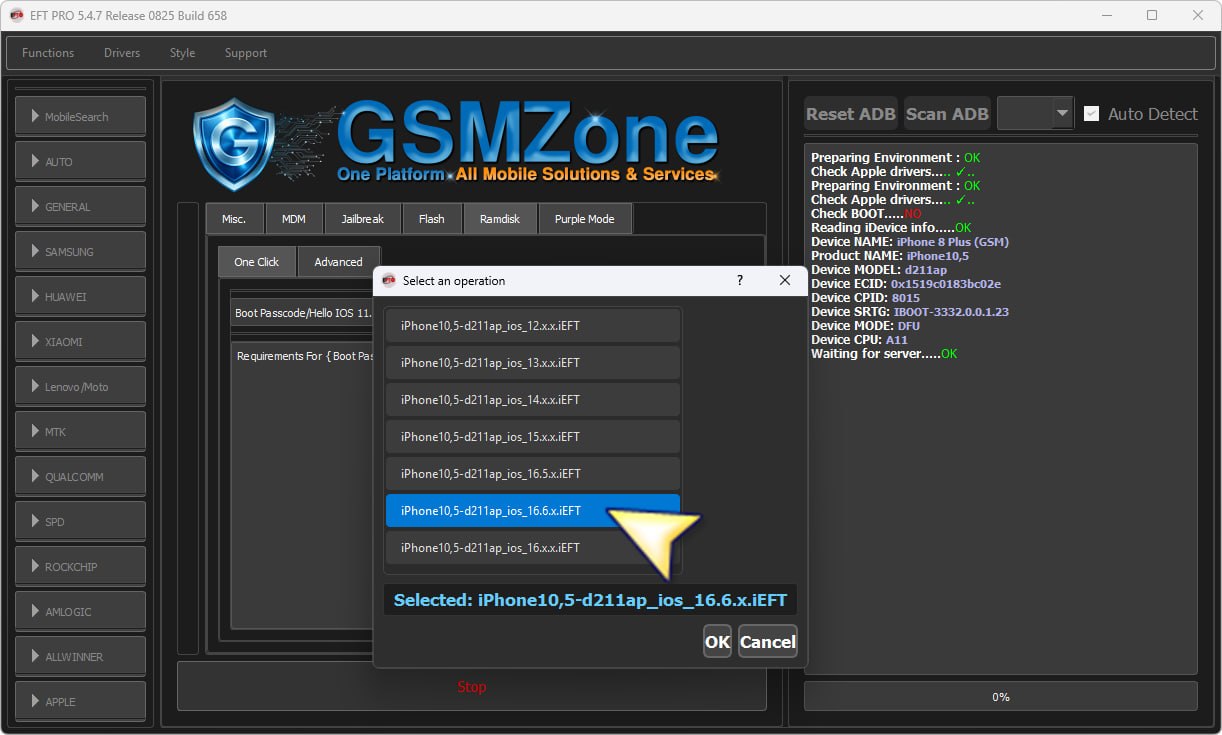Open the AMLOGIC sidebar section
Screen dimensions: 1222x735
80,611
